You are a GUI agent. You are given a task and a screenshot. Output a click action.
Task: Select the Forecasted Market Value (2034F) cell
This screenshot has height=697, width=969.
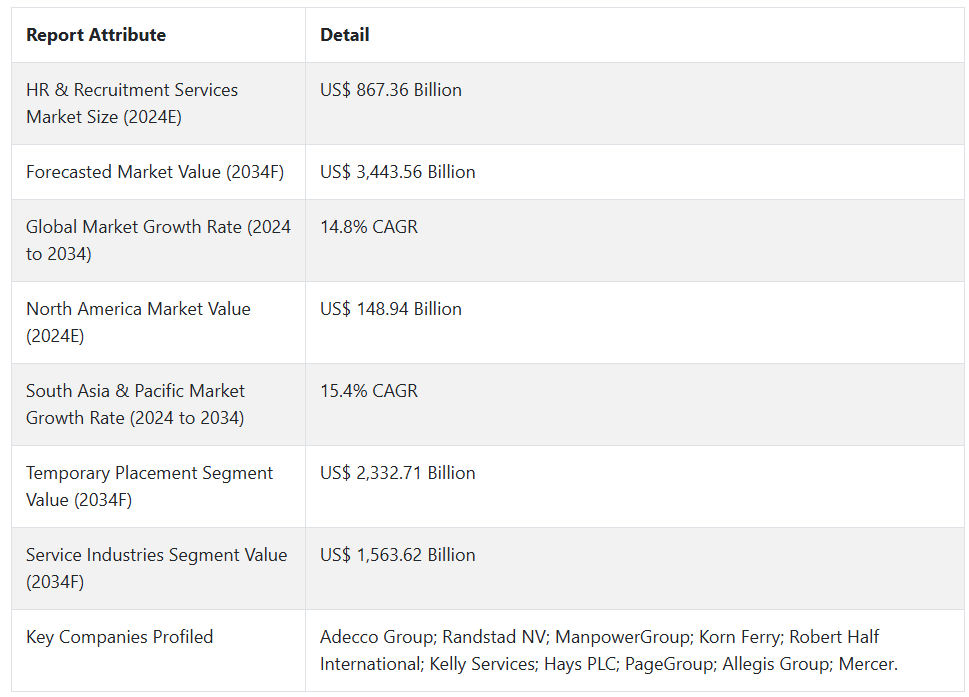coord(155,172)
